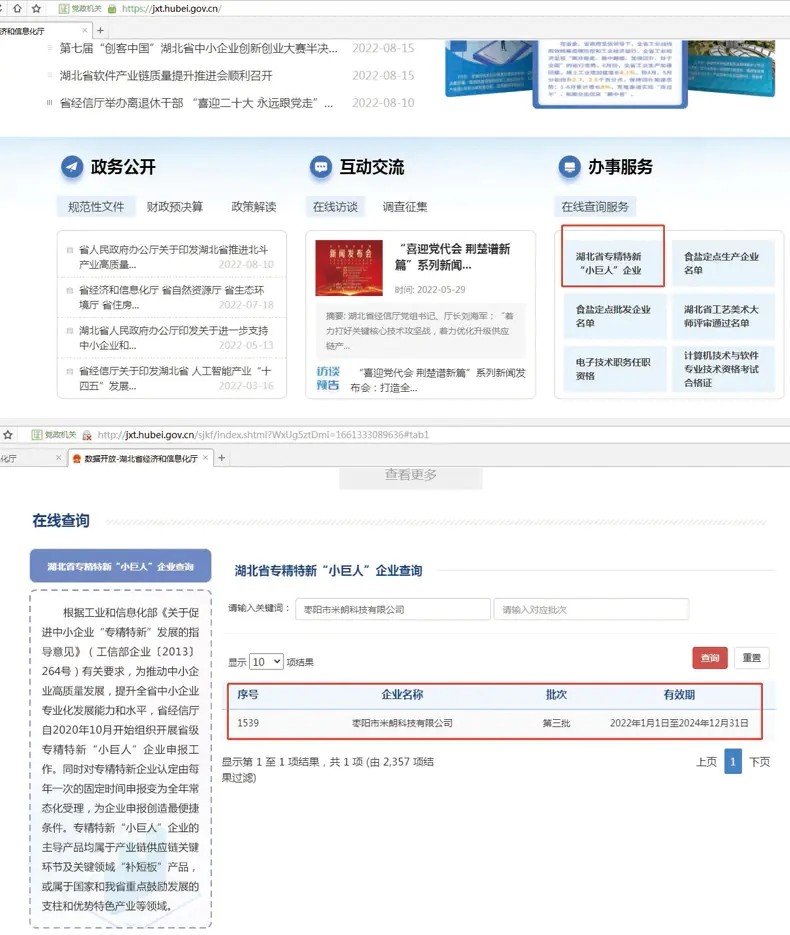Click the favicon on the 数据开放 tab

[76, 459]
